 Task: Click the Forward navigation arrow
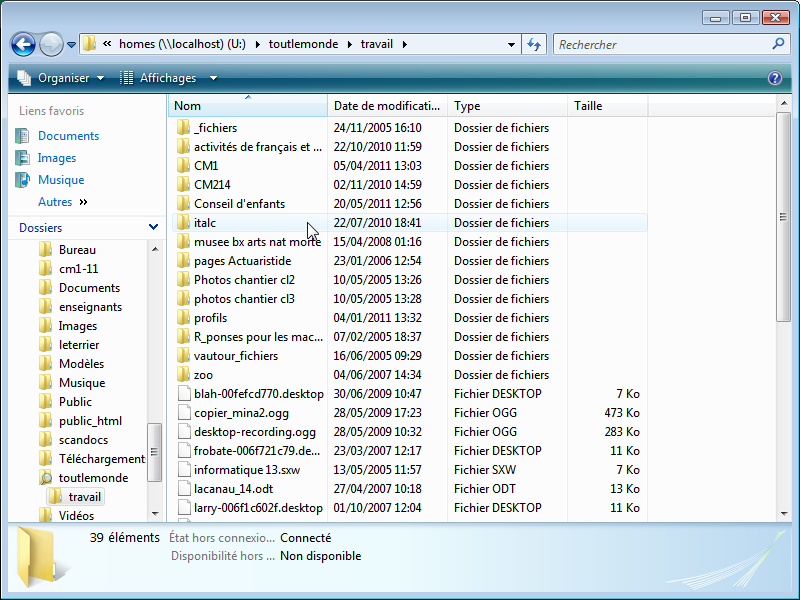click(51, 44)
